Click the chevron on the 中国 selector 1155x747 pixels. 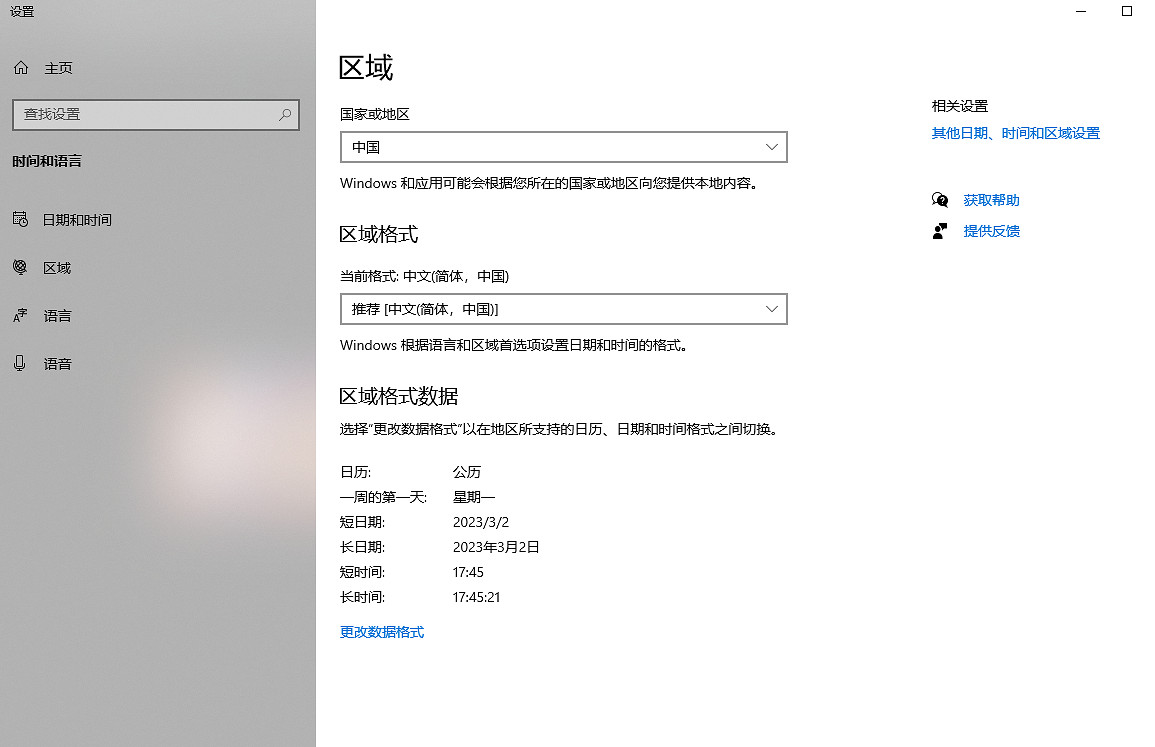tap(771, 147)
